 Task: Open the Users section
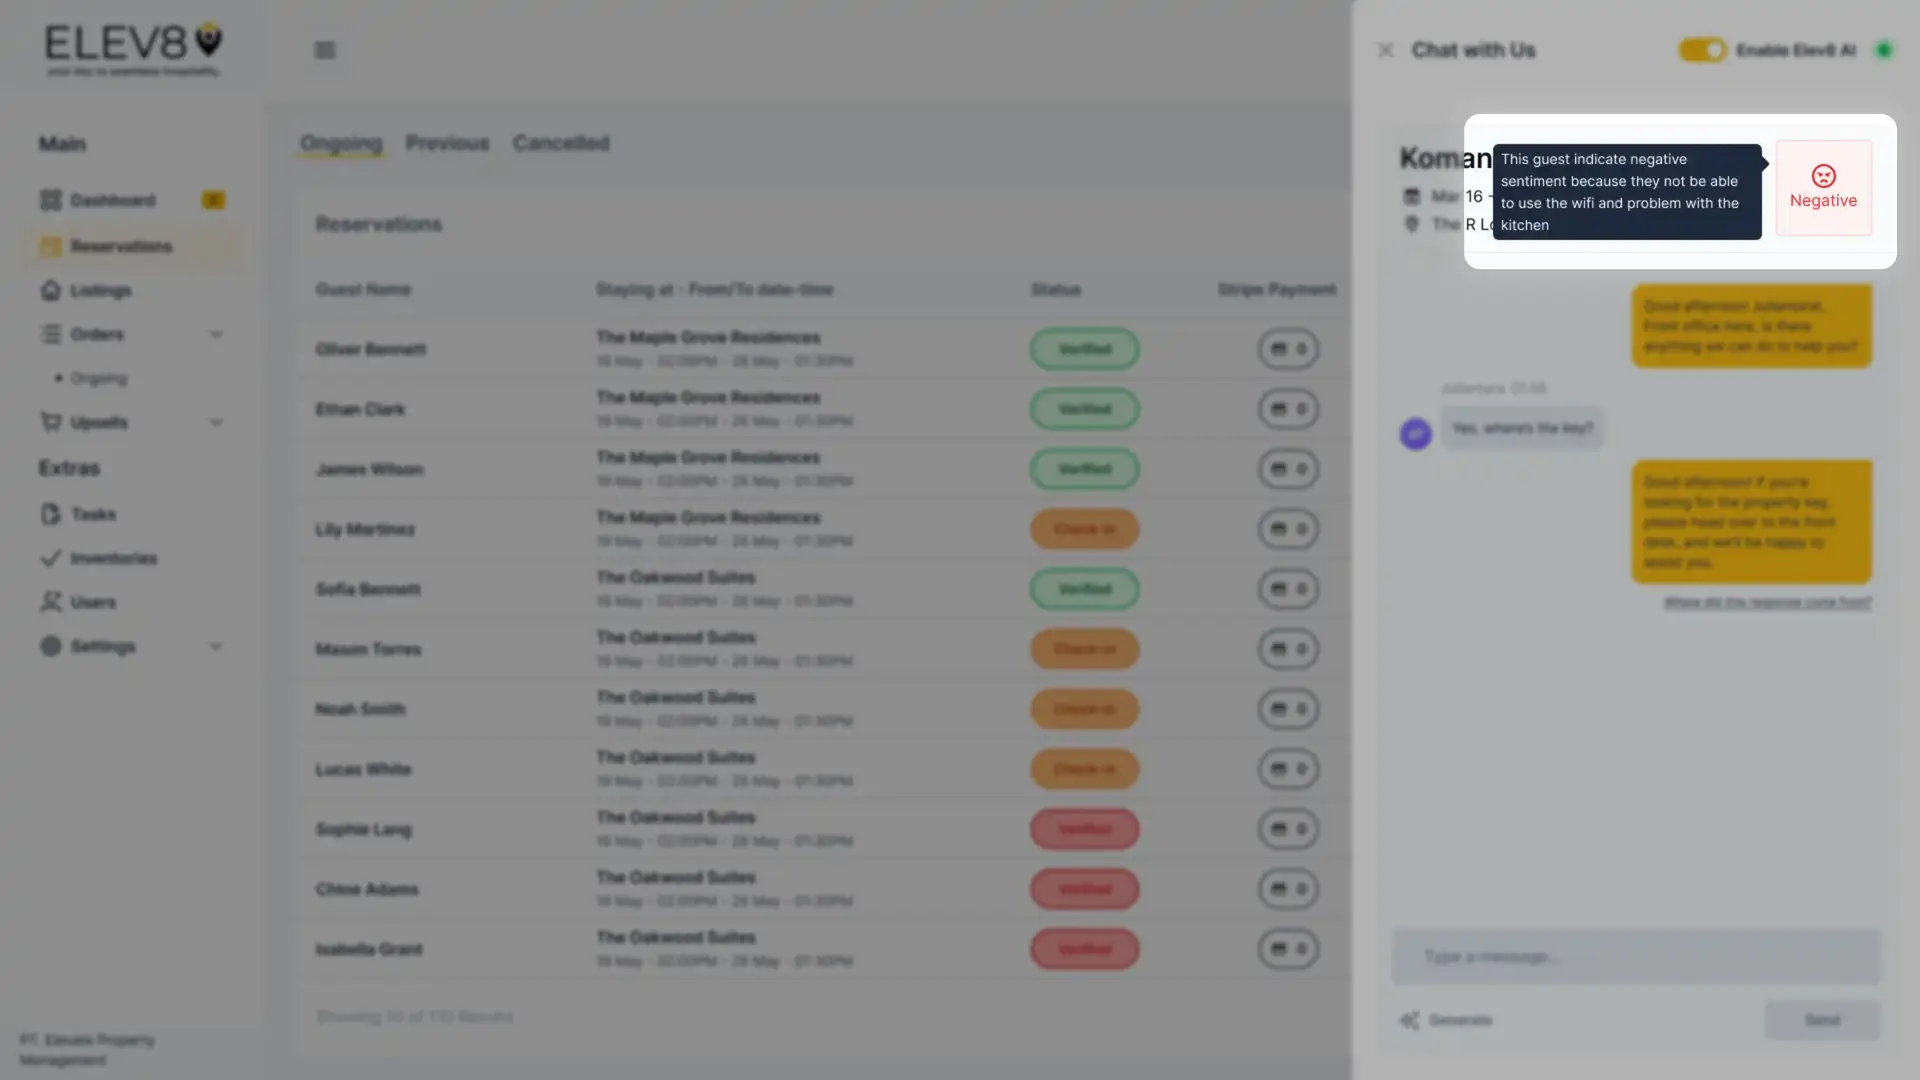(93, 602)
